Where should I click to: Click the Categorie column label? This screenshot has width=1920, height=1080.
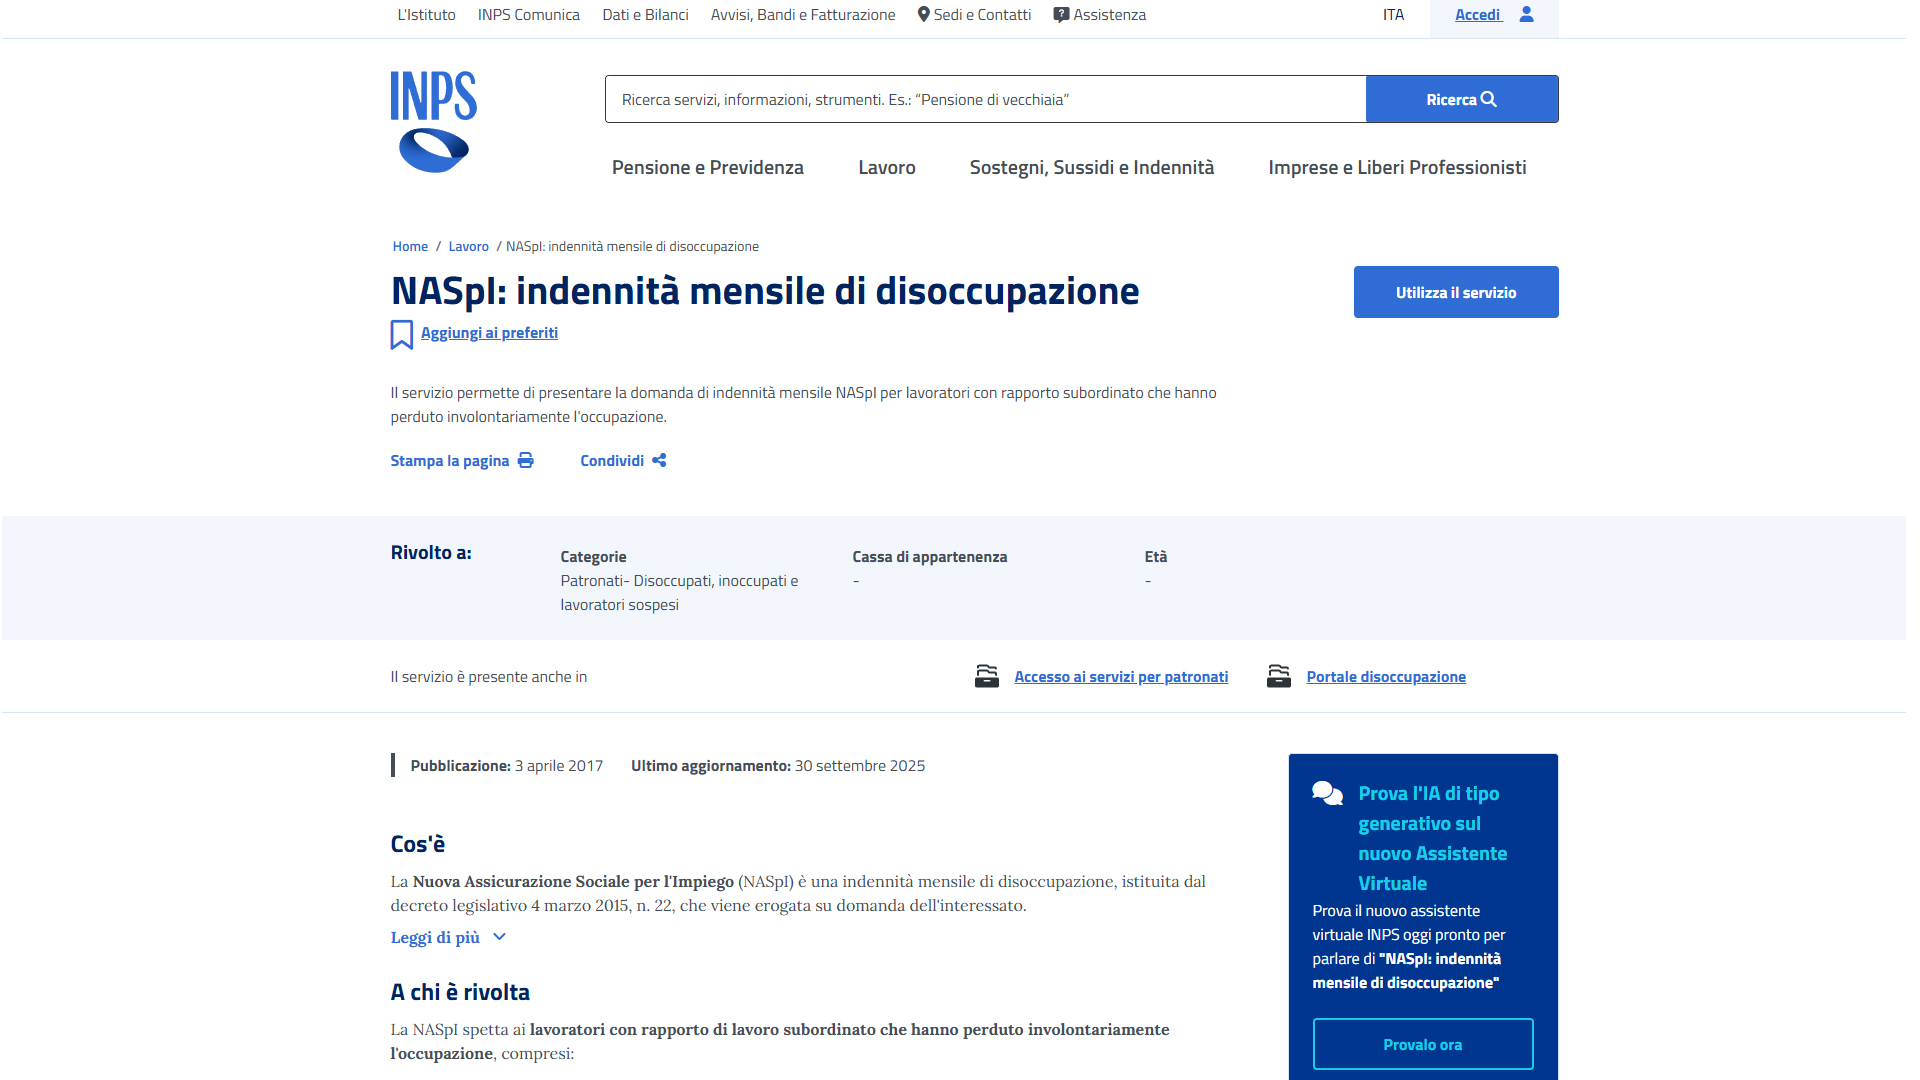coord(593,557)
